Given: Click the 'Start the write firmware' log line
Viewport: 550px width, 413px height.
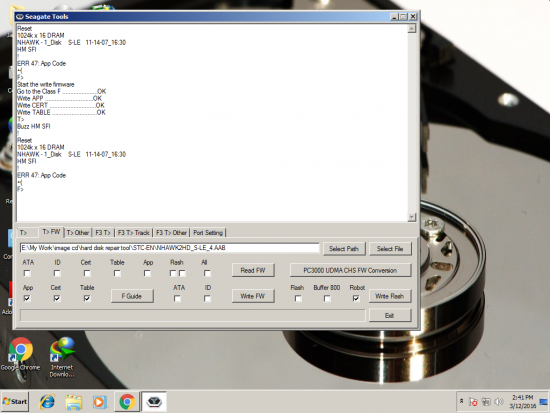Looking at the screenshot, I should pyautogui.click(x=46, y=84).
